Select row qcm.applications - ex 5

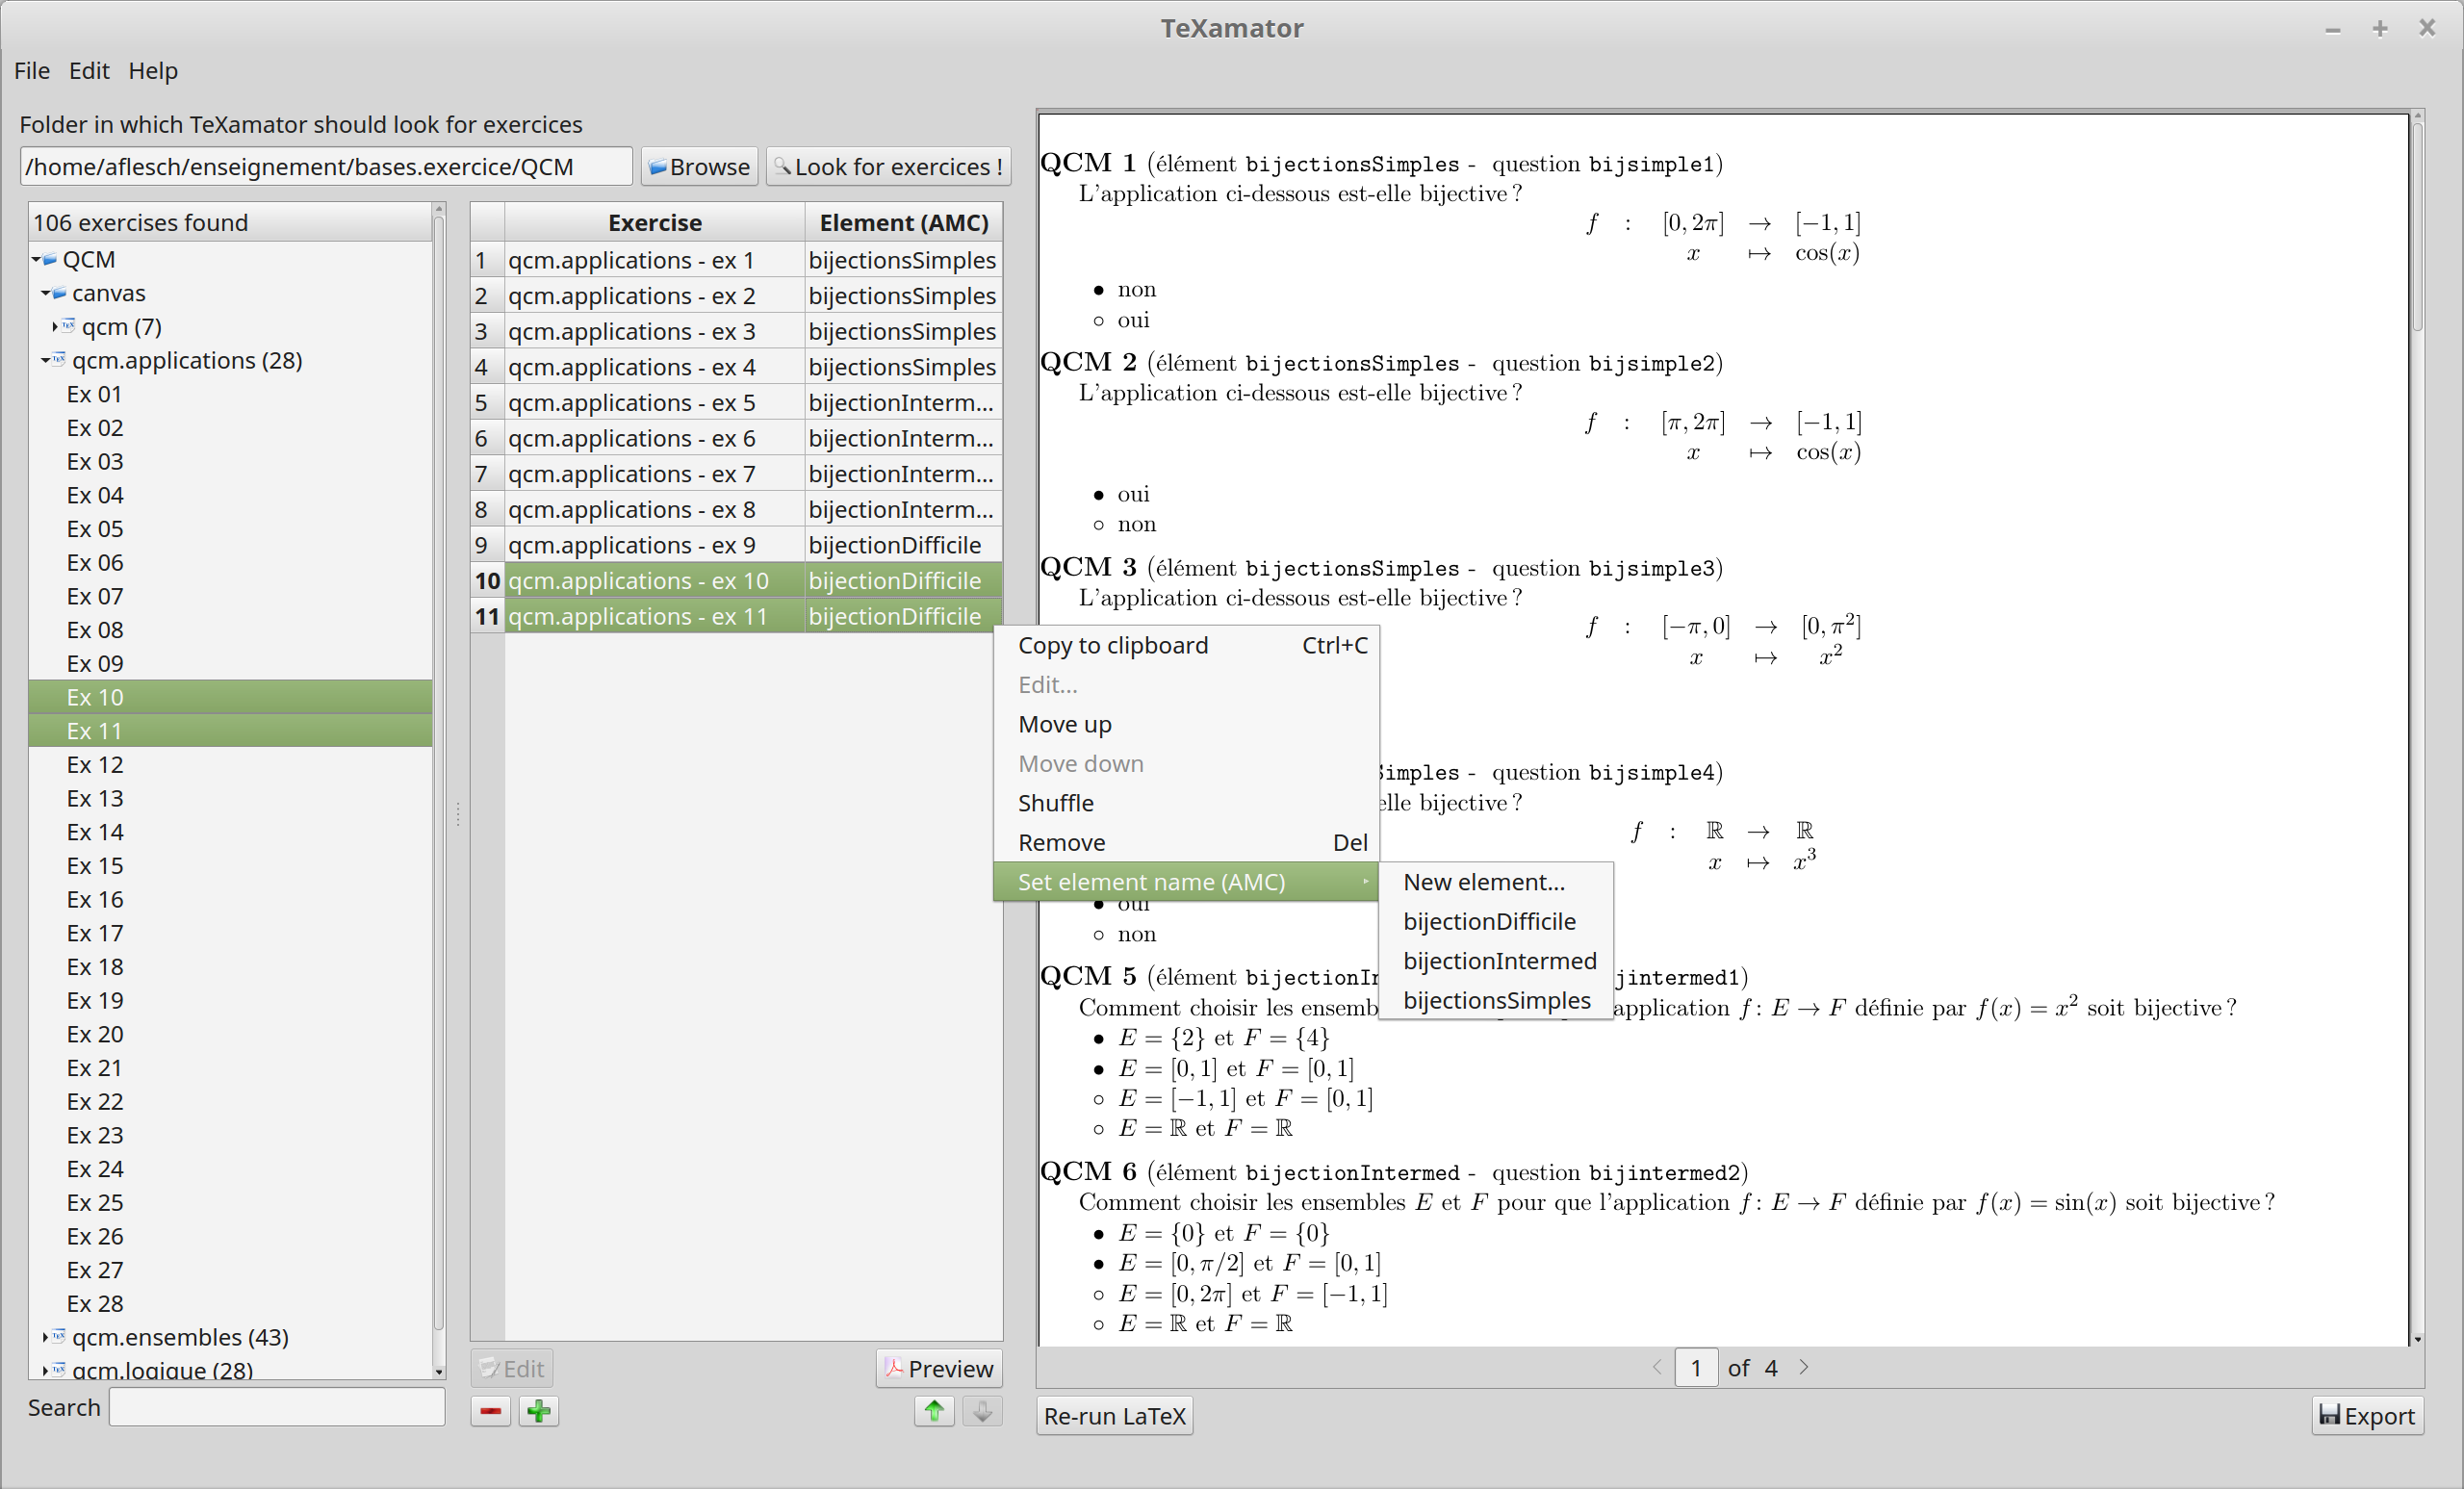(x=654, y=403)
